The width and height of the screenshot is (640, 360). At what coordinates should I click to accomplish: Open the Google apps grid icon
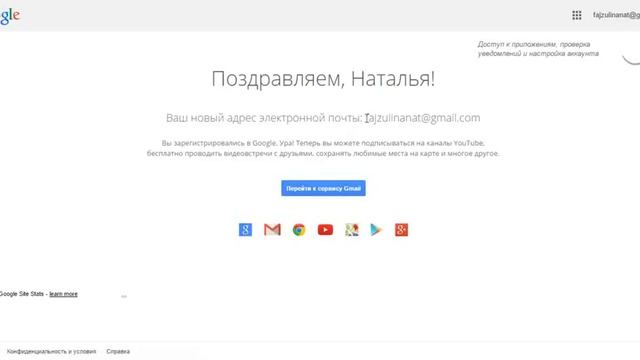[x=576, y=16]
